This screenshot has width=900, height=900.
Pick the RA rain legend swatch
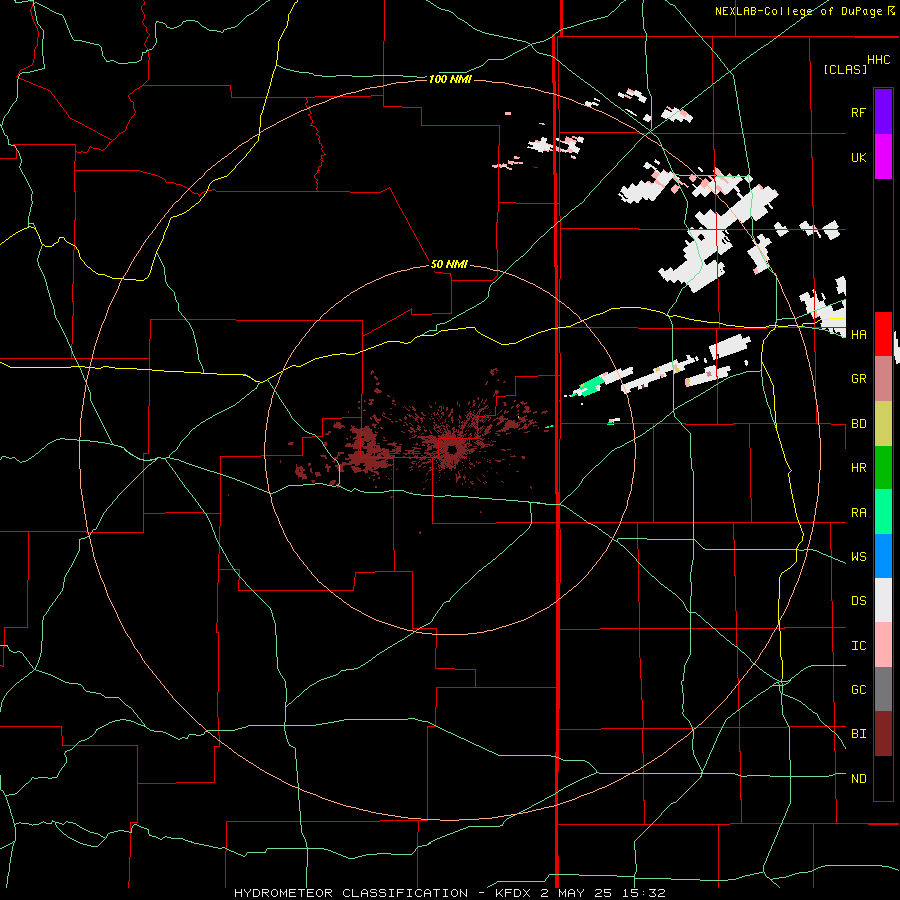coord(883,512)
